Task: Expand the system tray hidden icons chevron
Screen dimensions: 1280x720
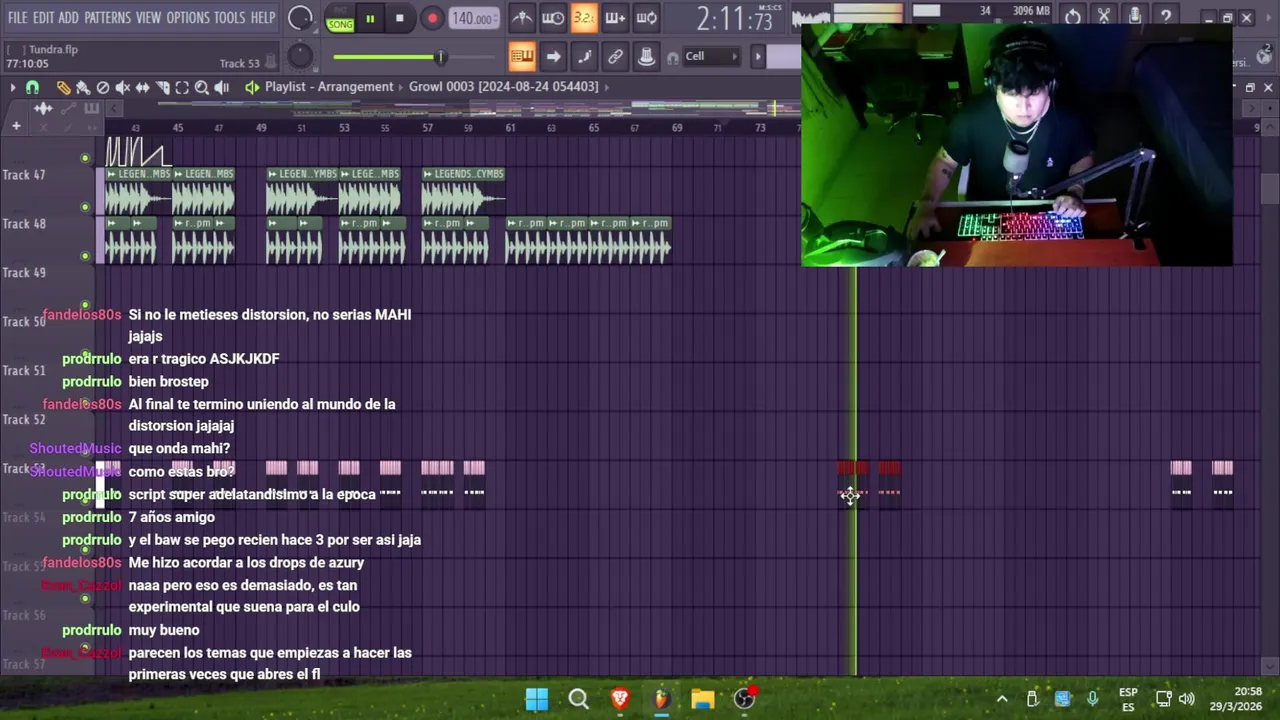Action: (x=1002, y=699)
